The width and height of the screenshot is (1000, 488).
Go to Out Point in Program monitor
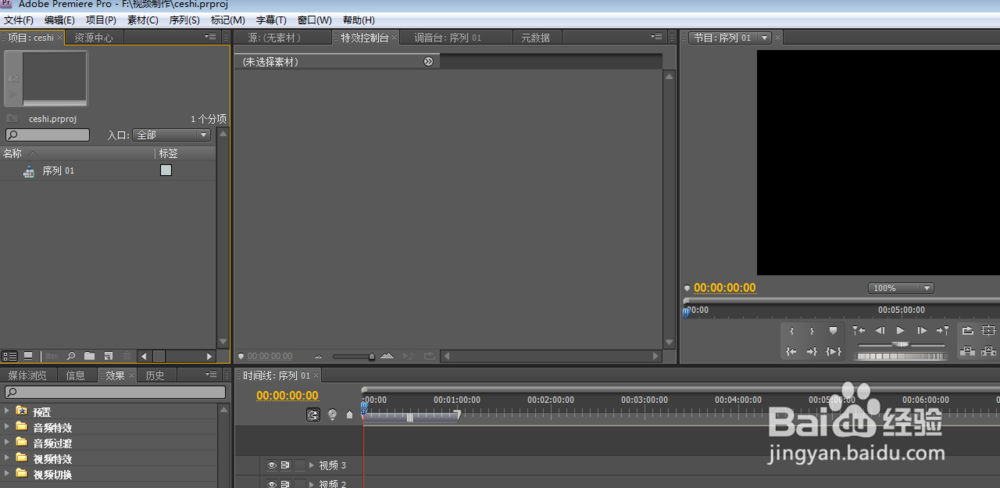point(812,351)
